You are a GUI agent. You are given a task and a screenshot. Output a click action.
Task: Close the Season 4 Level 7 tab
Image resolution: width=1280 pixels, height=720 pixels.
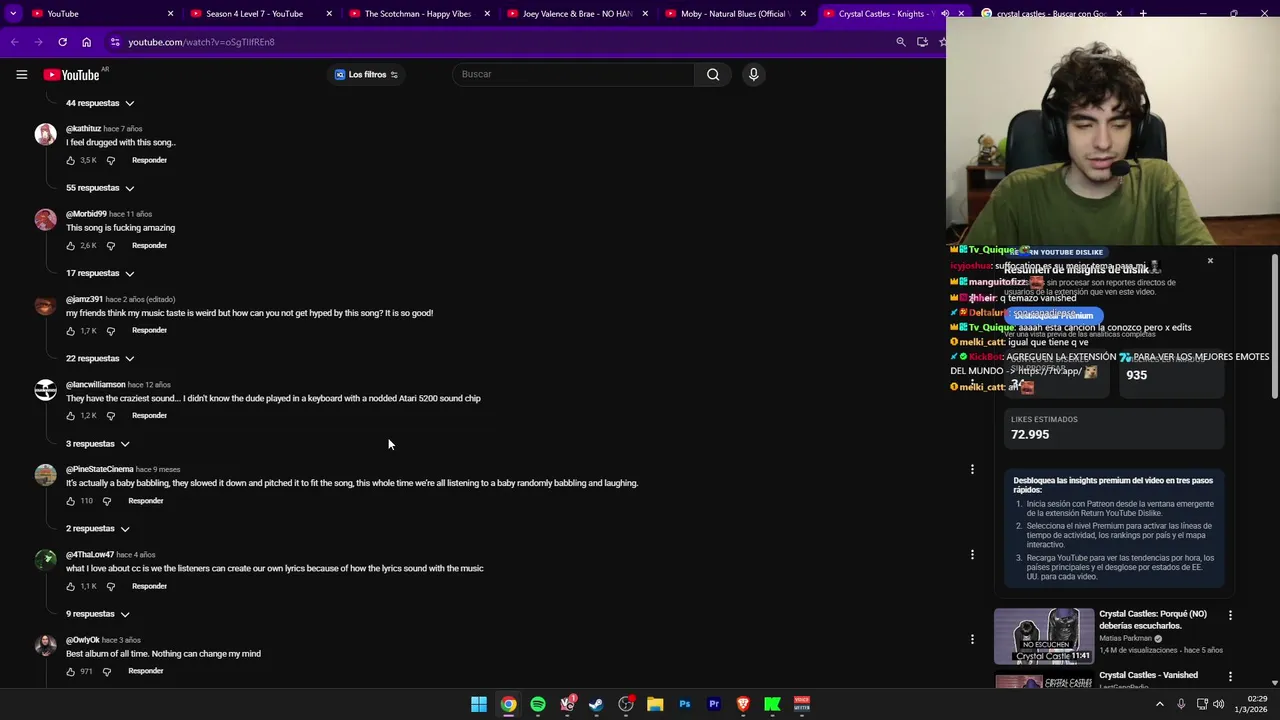coord(329,14)
